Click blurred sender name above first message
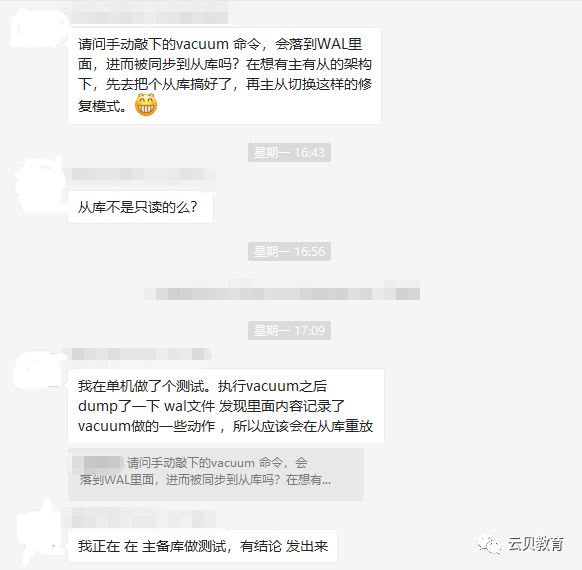Image resolution: width=582 pixels, height=570 pixels. click(x=150, y=17)
